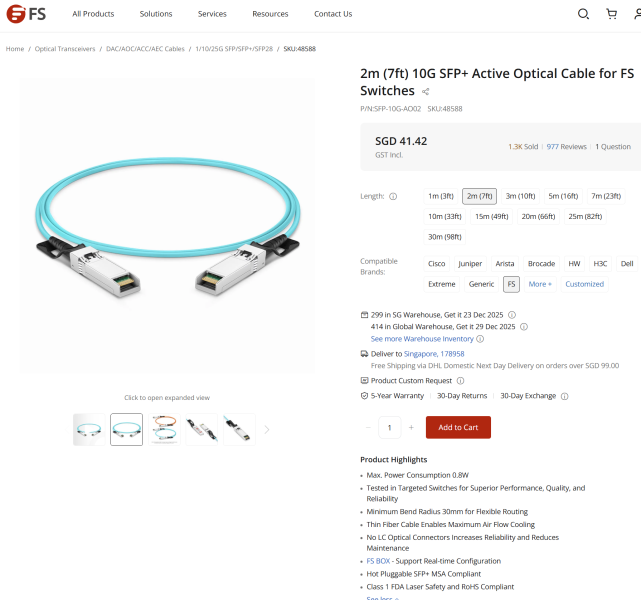Click info icon next to 30-Day Exchange
This screenshot has width=641, height=600.
[x=565, y=396]
